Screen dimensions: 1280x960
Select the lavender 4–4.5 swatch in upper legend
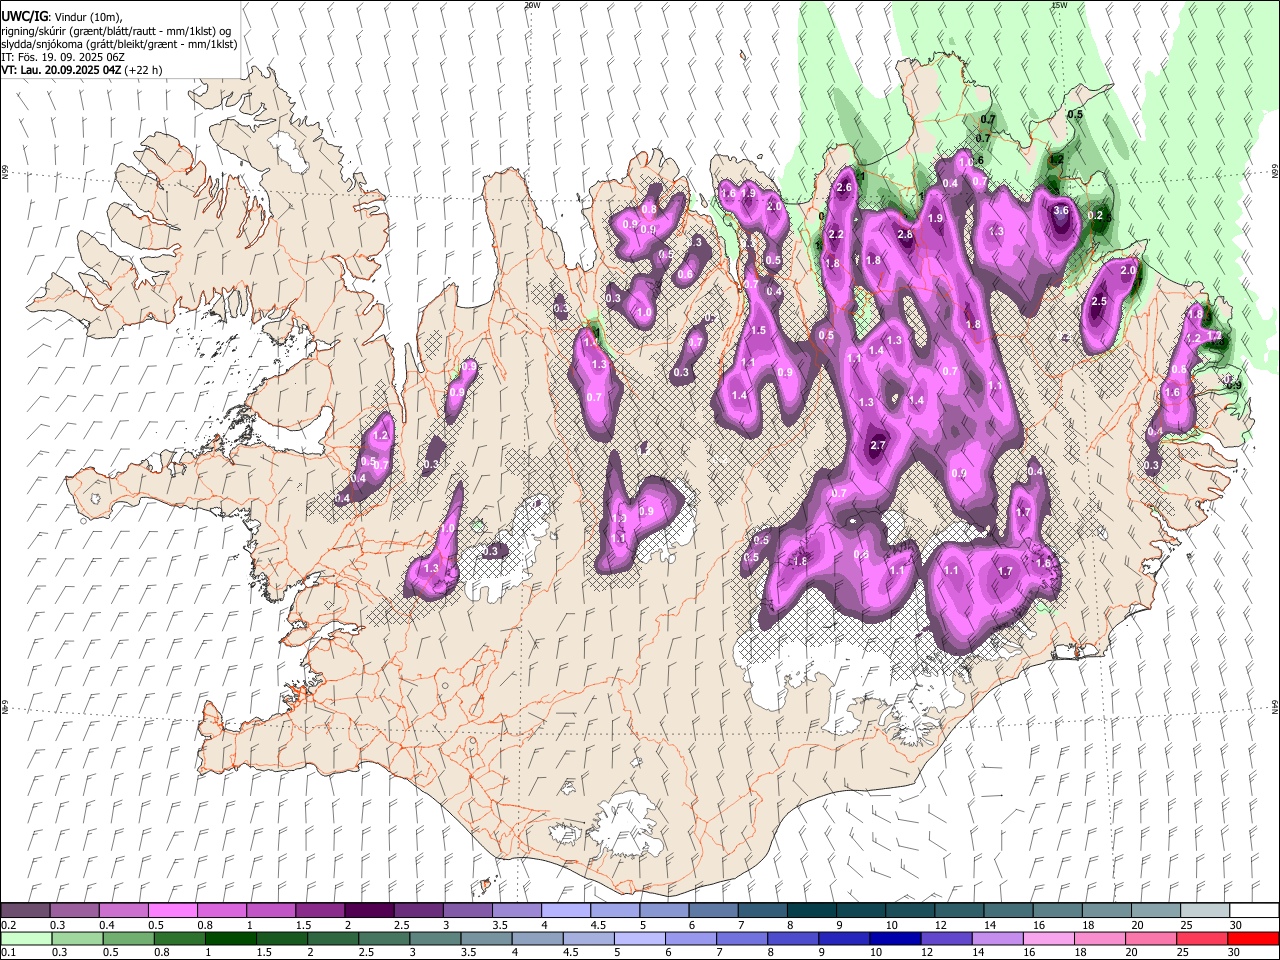point(565,911)
